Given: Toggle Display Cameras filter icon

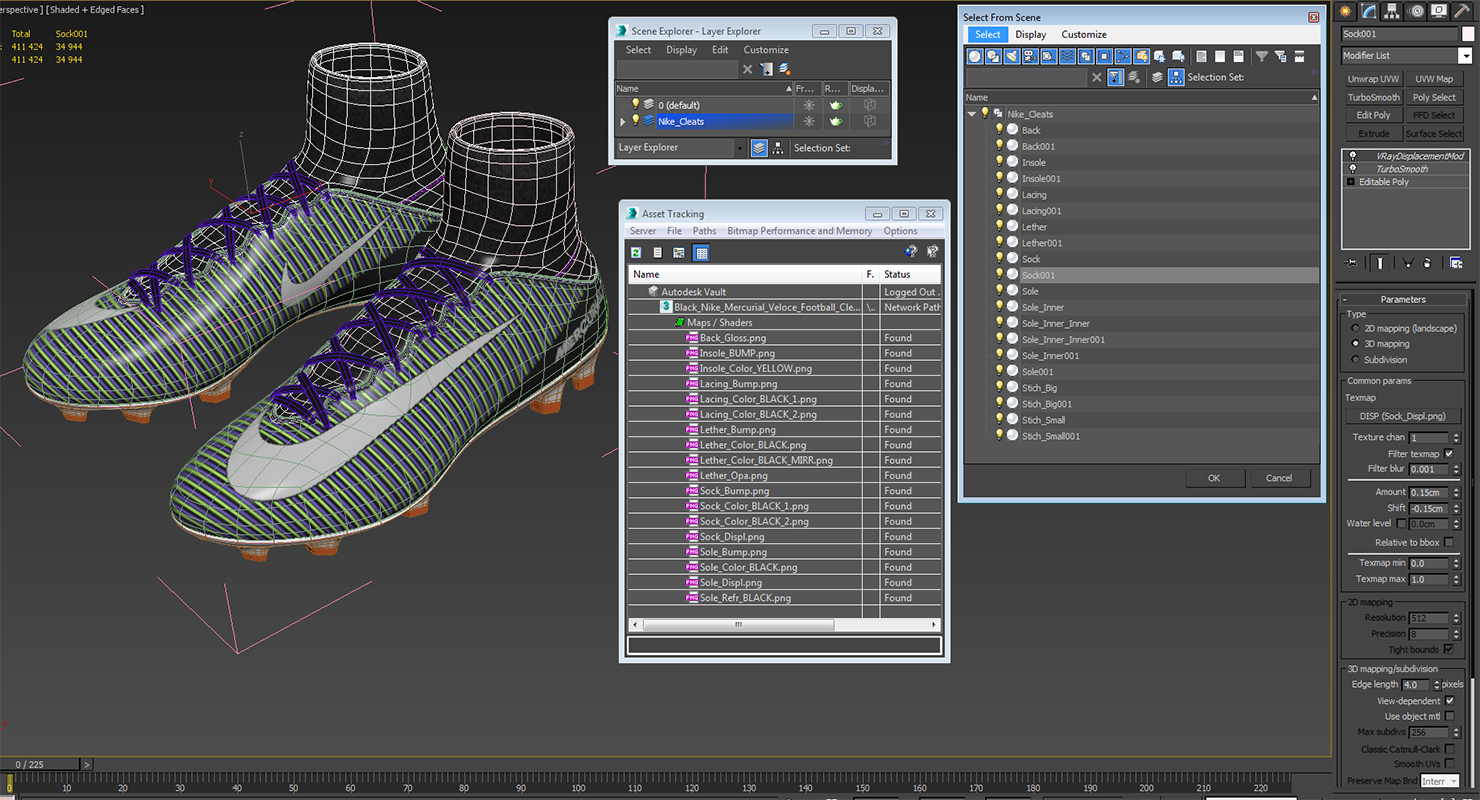Looking at the screenshot, I should [x=1030, y=56].
